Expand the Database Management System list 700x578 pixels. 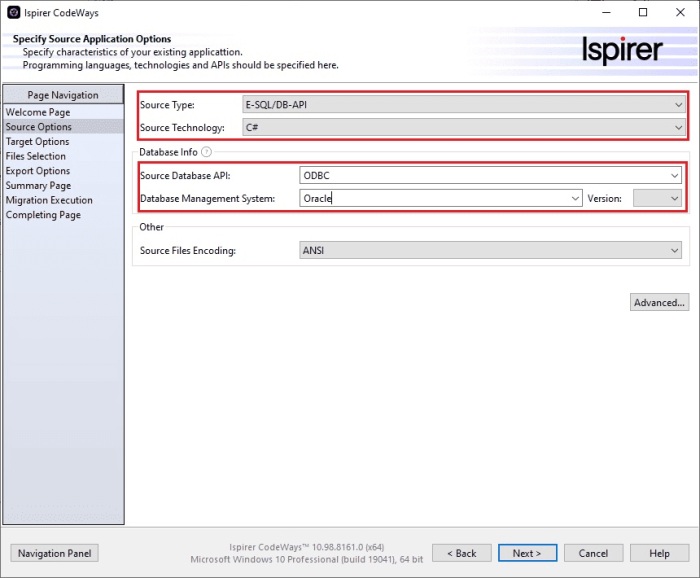coord(575,198)
